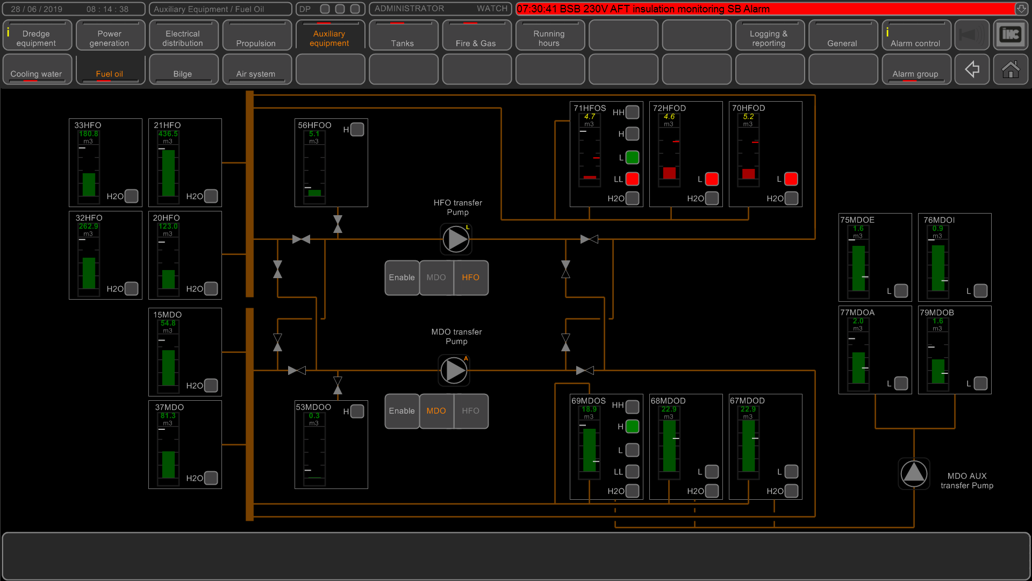This screenshot has width=1032, height=581.
Task: Switch MDO transfer pump to HFO mode
Action: 471,411
